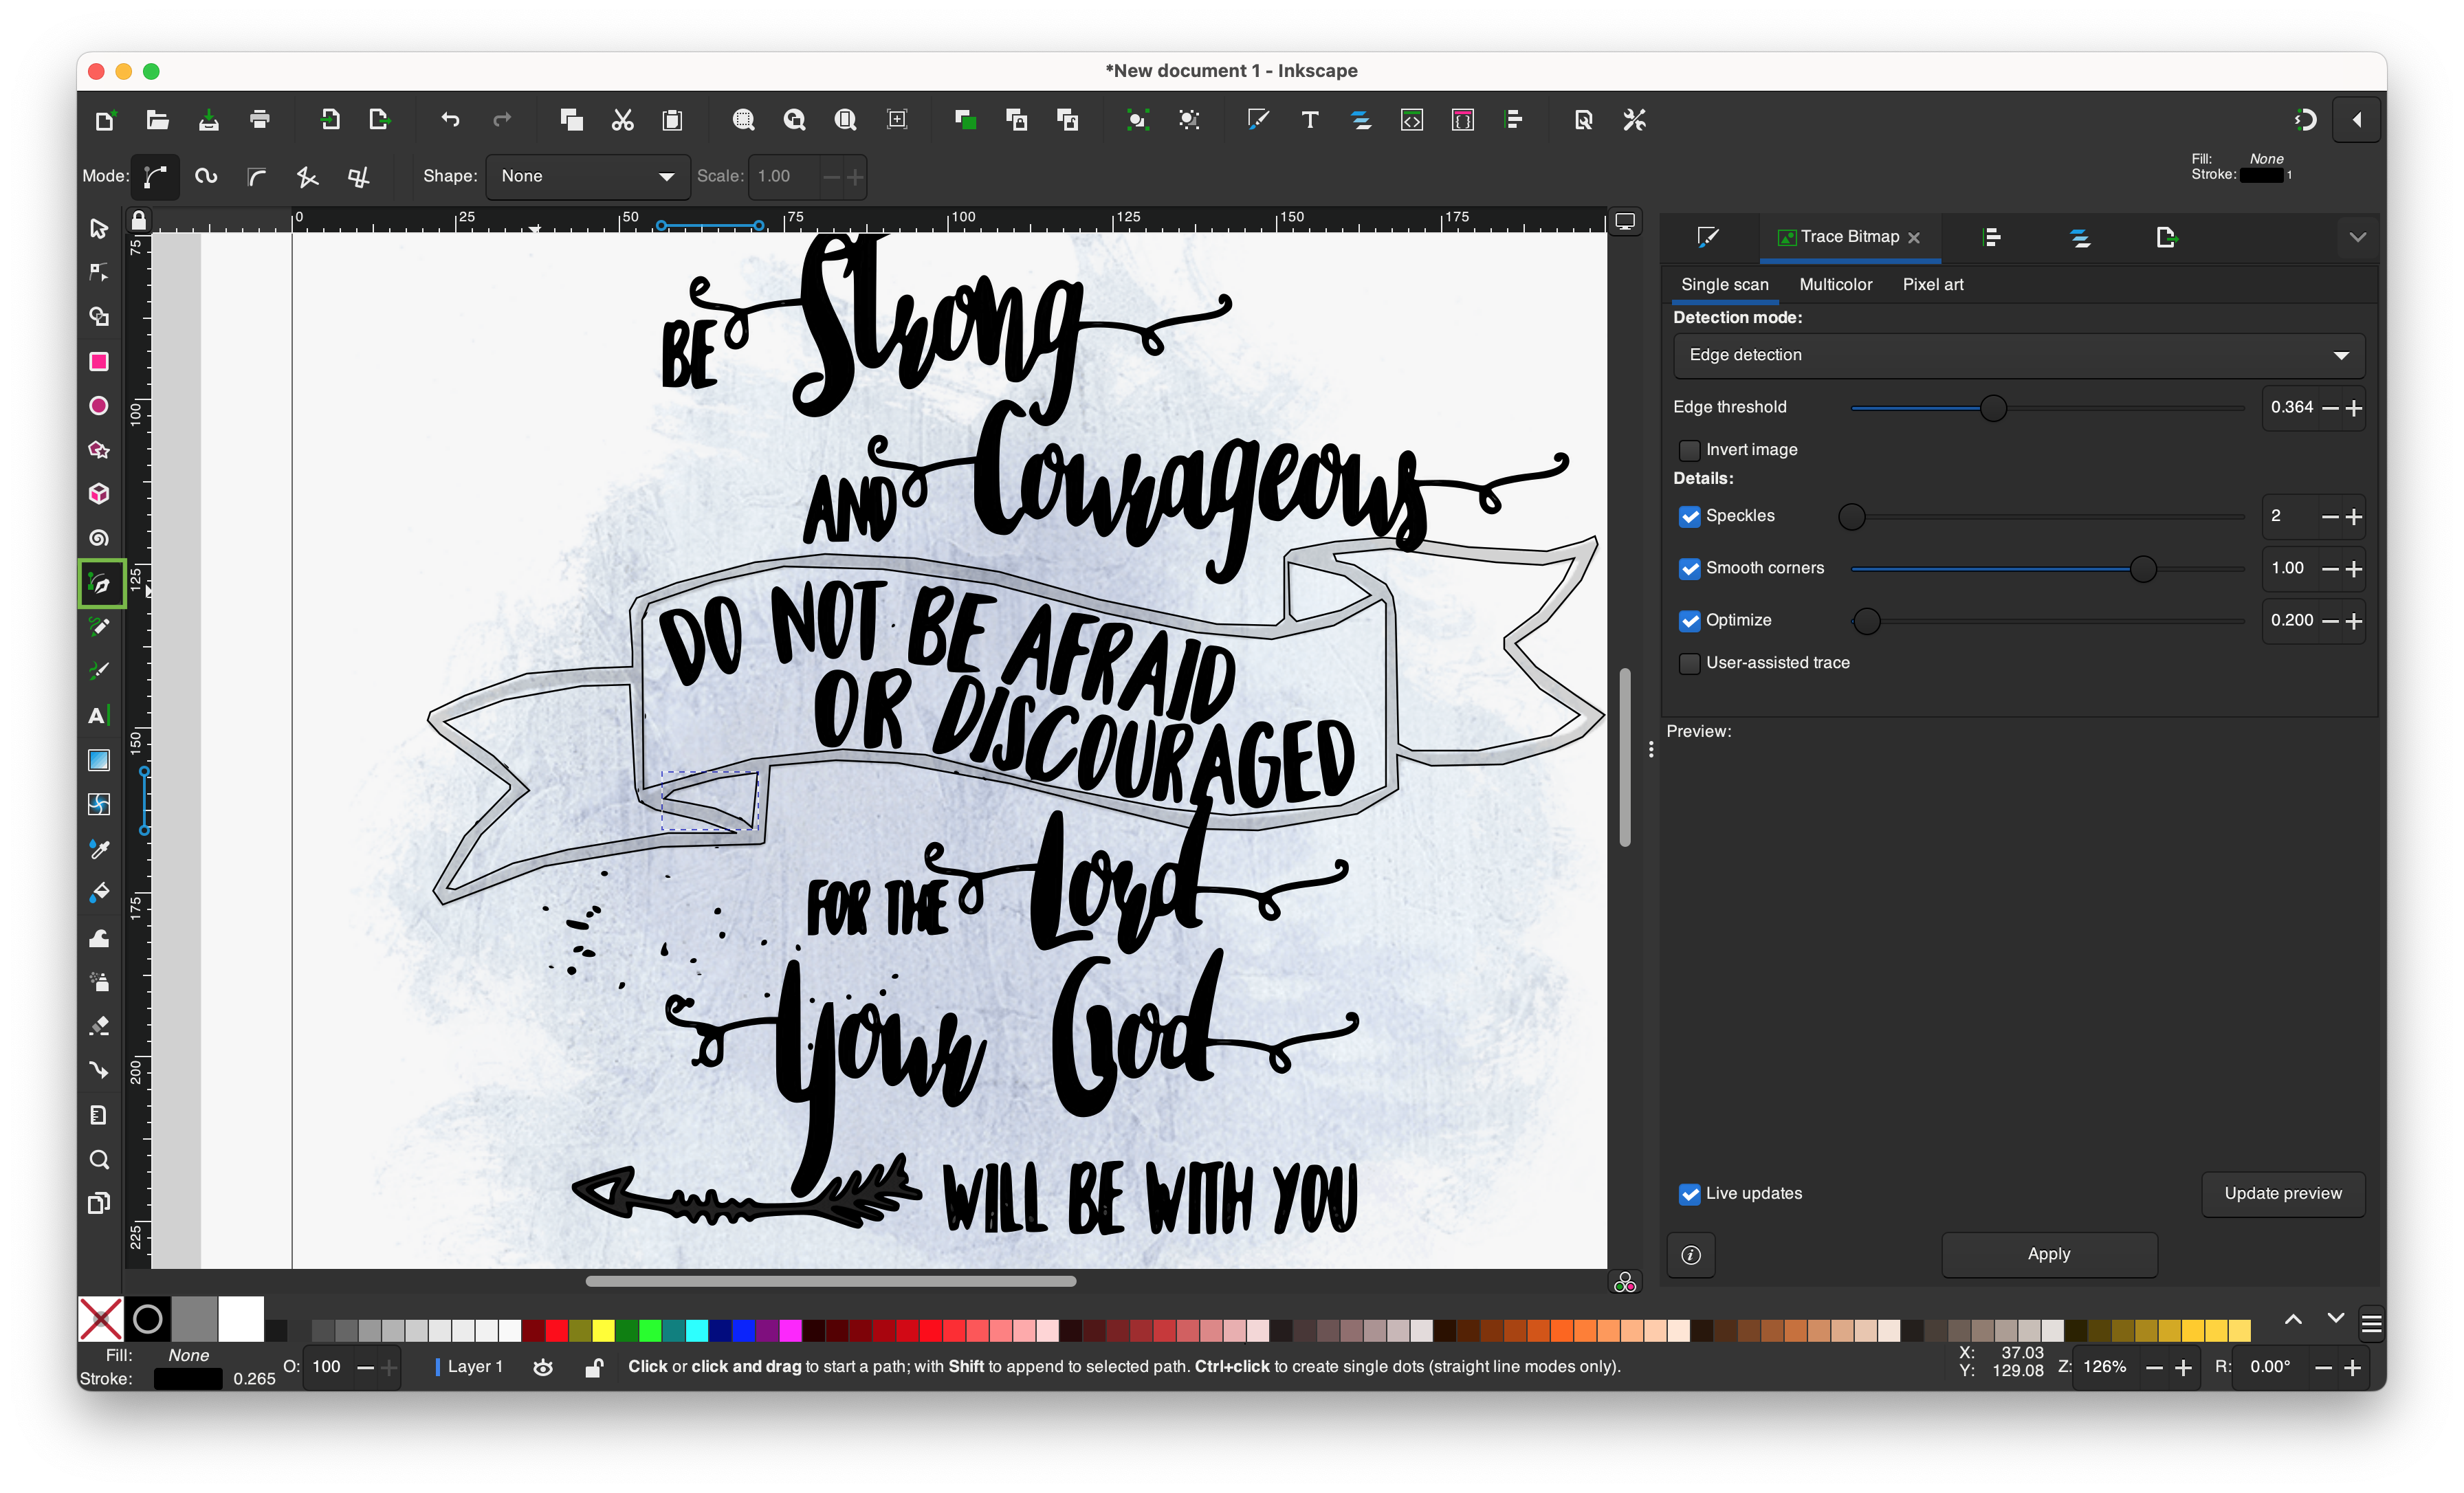Select the Gradient tool
This screenshot has width=2464, height=1493.
pos(98,760)
